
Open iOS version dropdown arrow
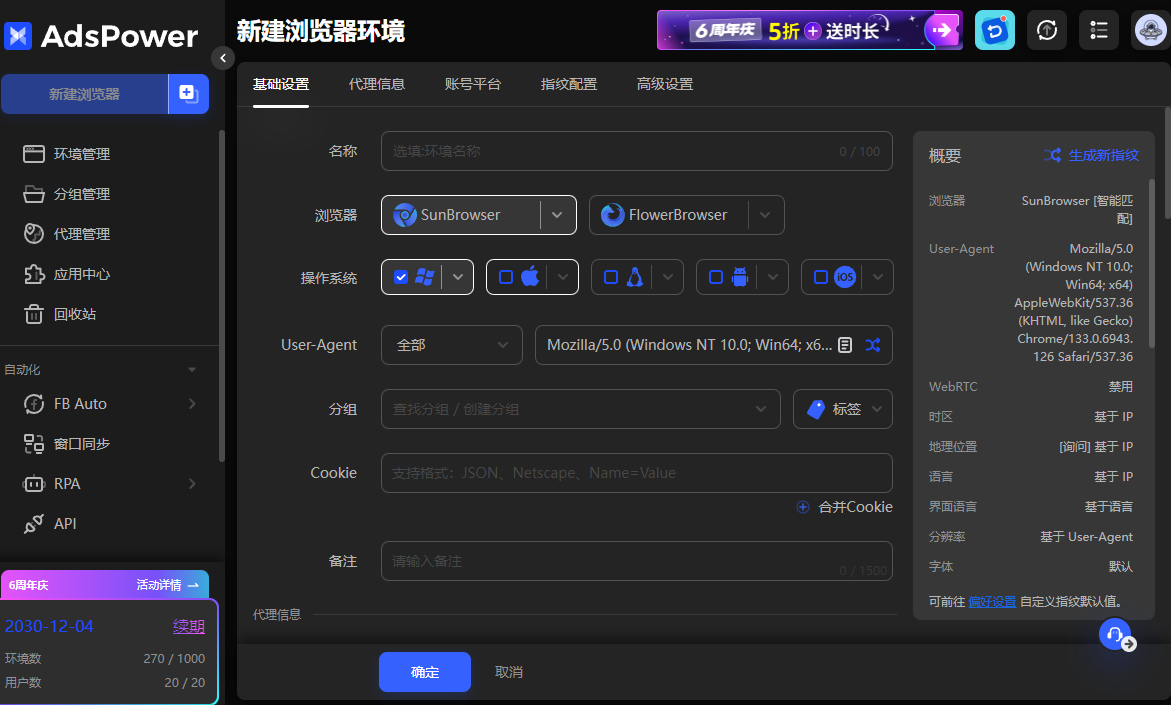[878, 277]
